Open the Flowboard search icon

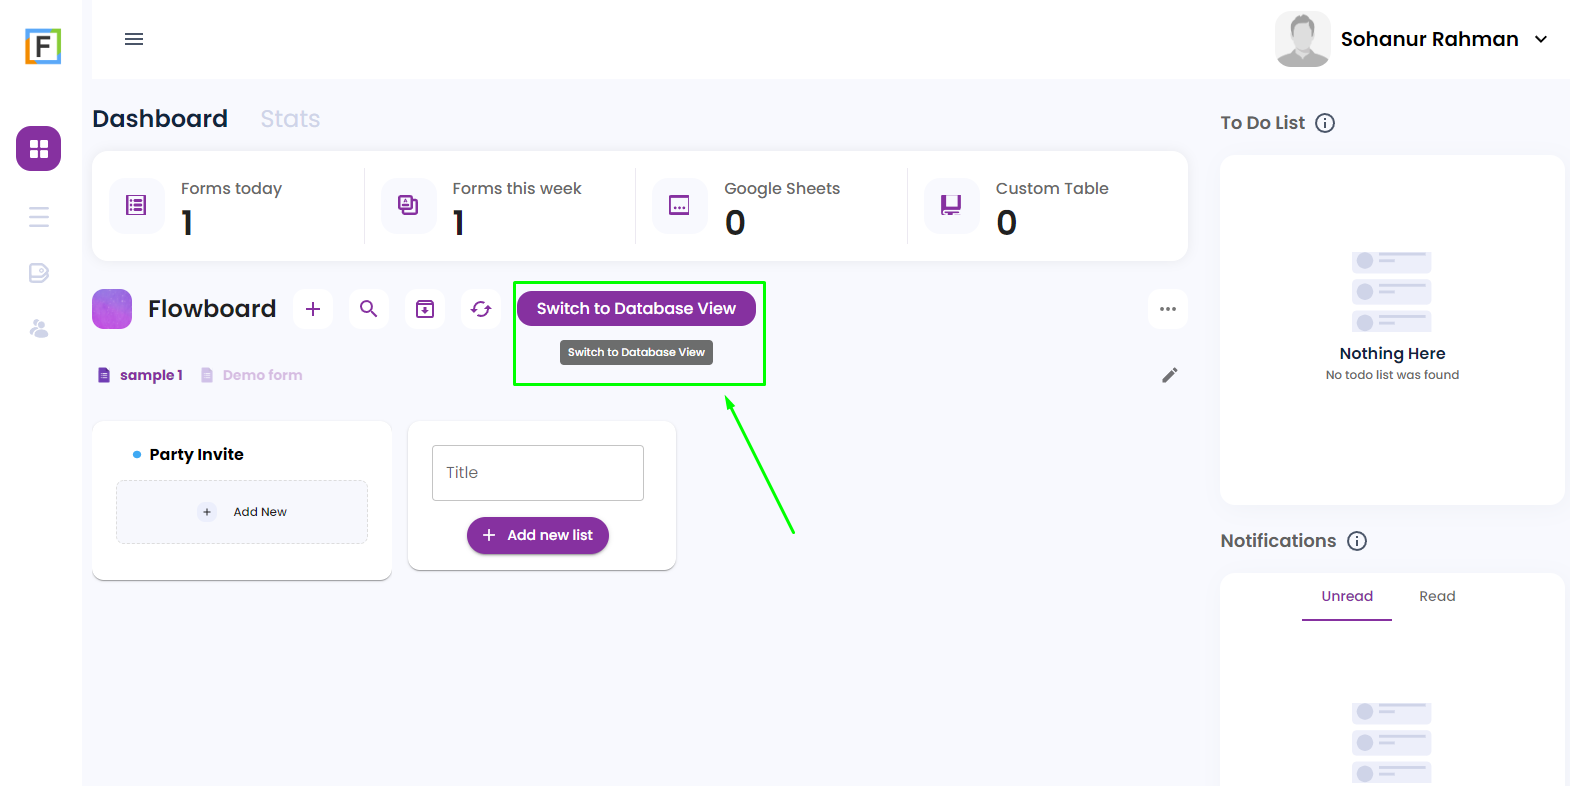369,309
